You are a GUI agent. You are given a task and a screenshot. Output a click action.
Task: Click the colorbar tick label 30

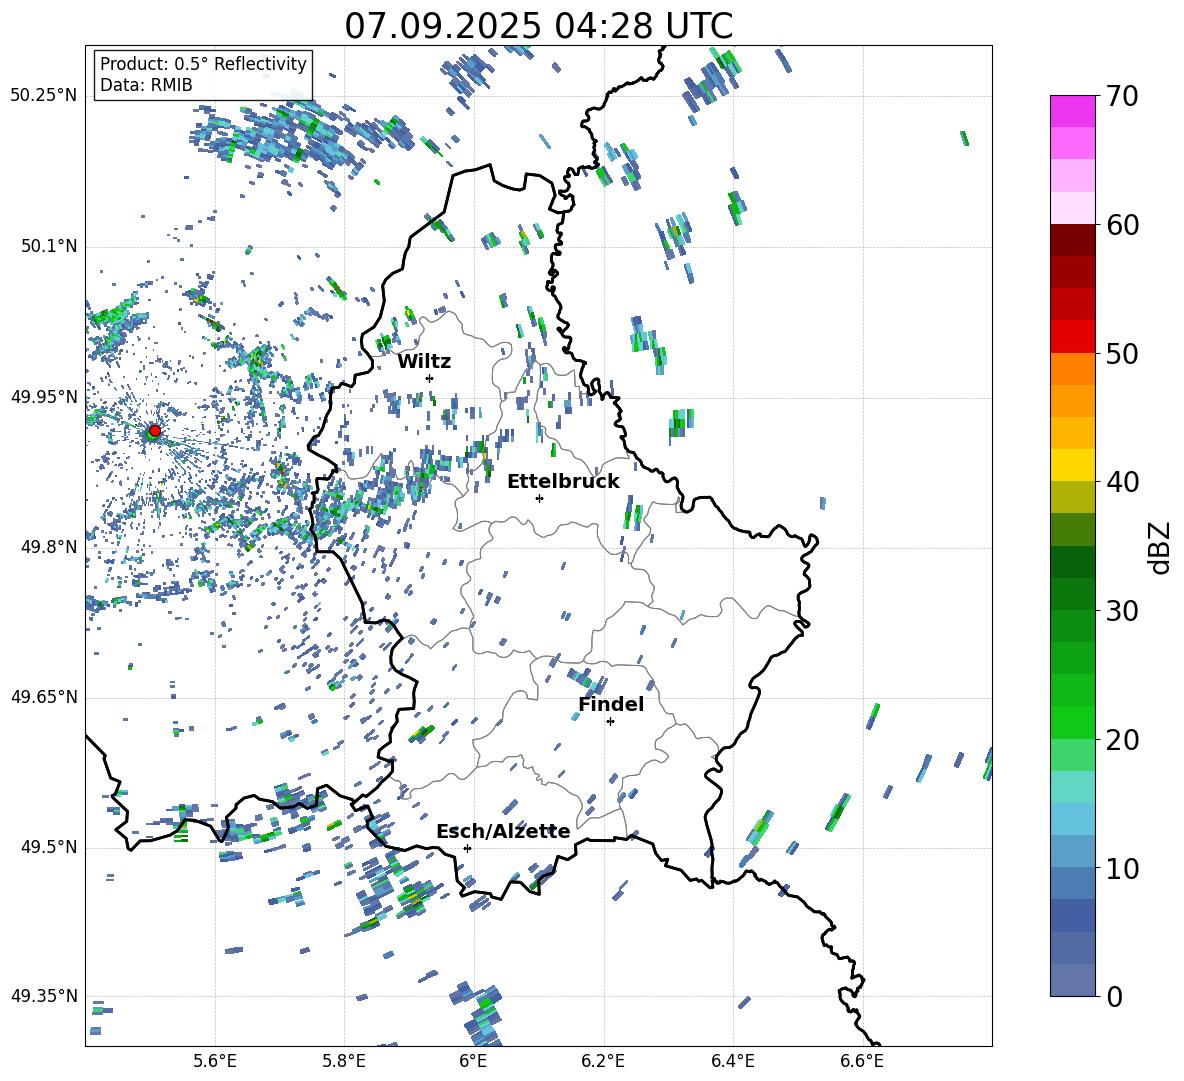(x=1122, y=611)
